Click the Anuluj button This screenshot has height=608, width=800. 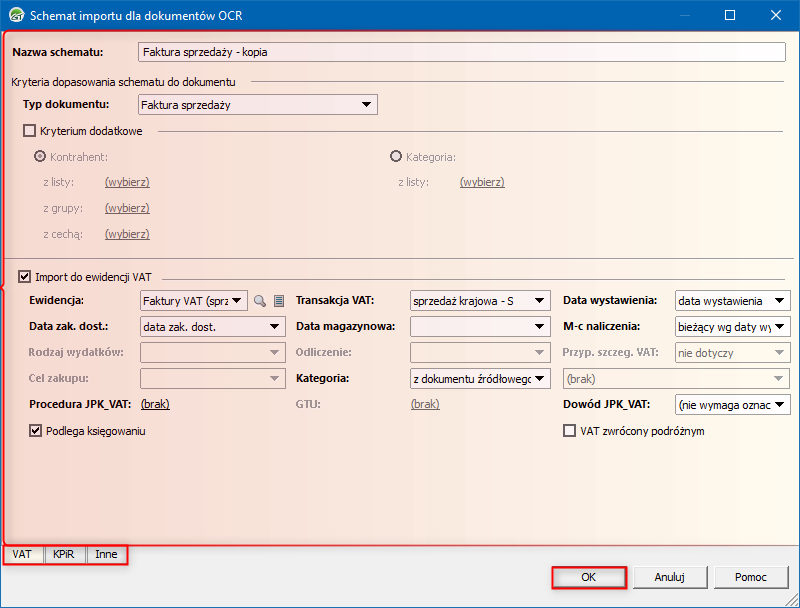pos(670,577)
